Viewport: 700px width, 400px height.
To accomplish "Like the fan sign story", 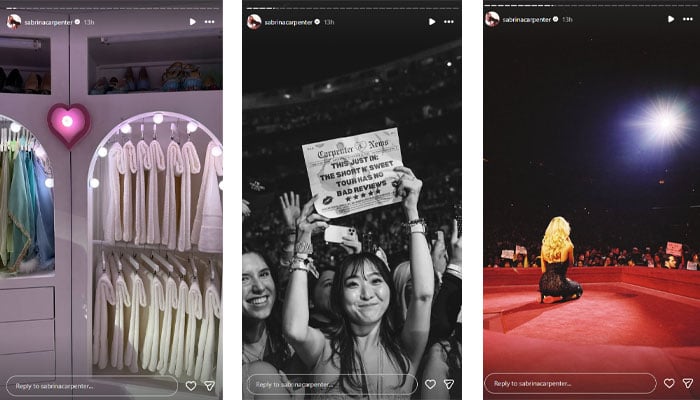I will [430, 384].
